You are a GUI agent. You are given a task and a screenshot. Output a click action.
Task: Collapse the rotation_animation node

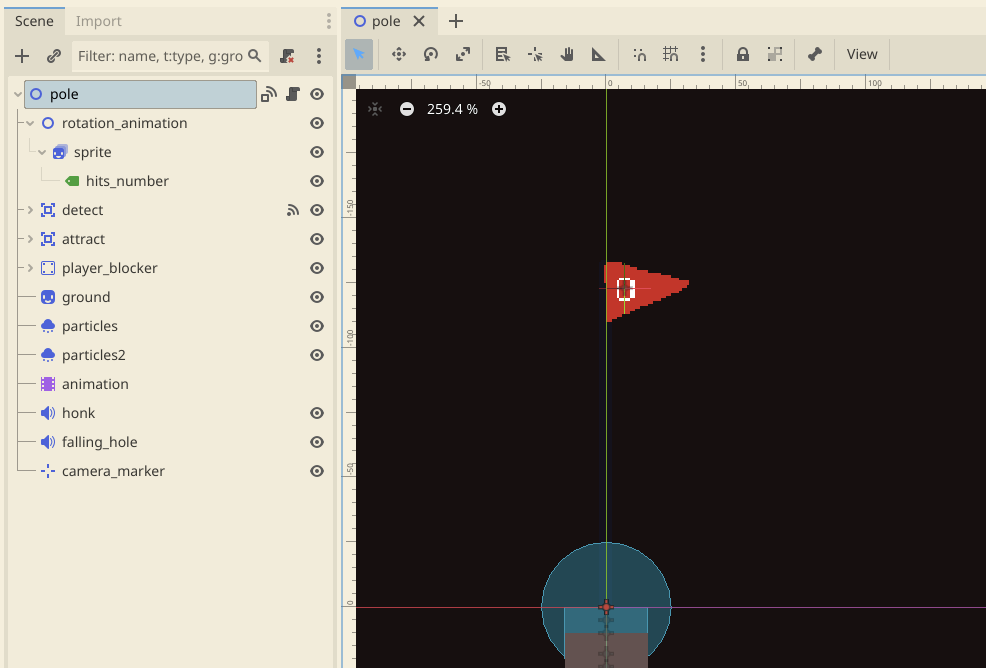[x=30, y=123]
